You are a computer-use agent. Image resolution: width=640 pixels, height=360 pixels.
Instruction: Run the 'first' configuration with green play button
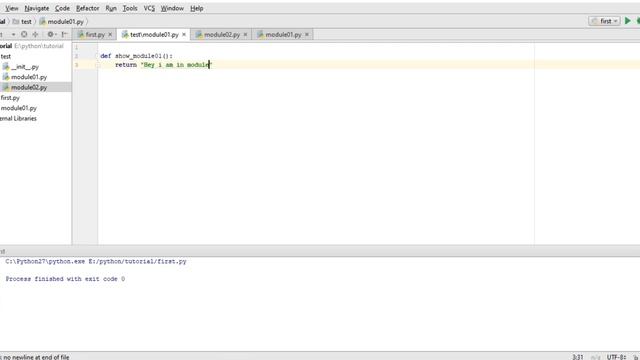tap(628, 21)
